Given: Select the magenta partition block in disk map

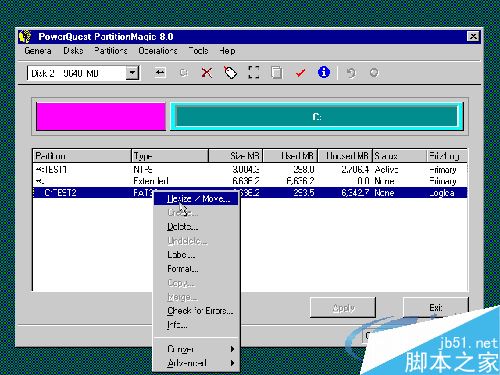Looking at the screenshot, I should [101, 116].
